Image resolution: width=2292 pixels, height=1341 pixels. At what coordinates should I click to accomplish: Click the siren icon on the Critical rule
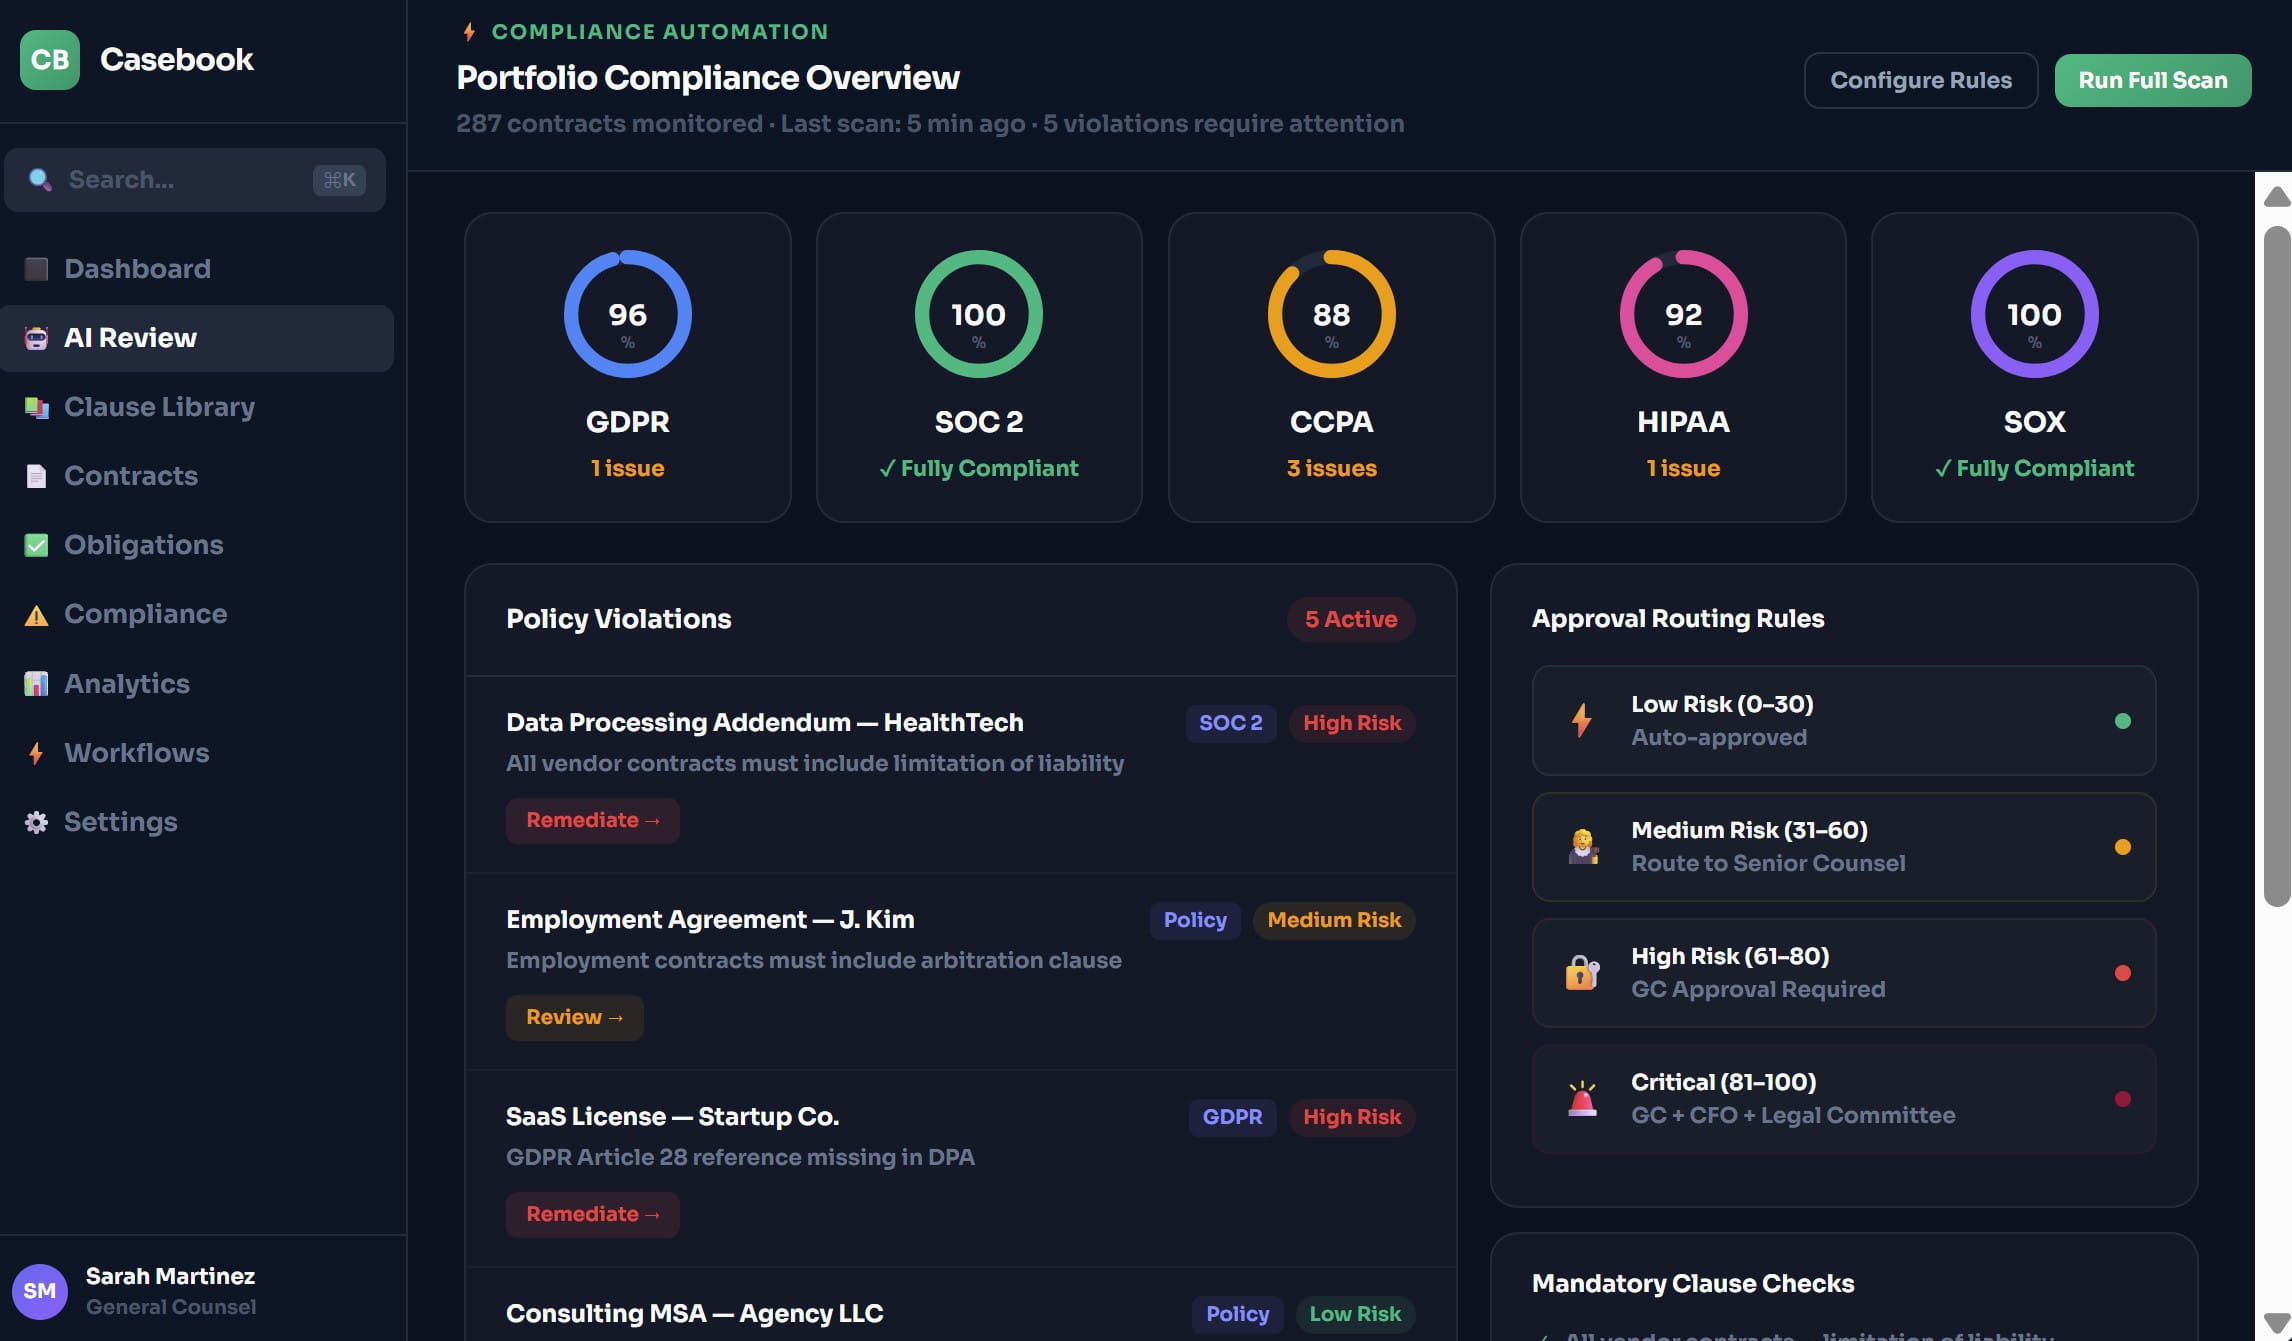click(1582, 1099)
